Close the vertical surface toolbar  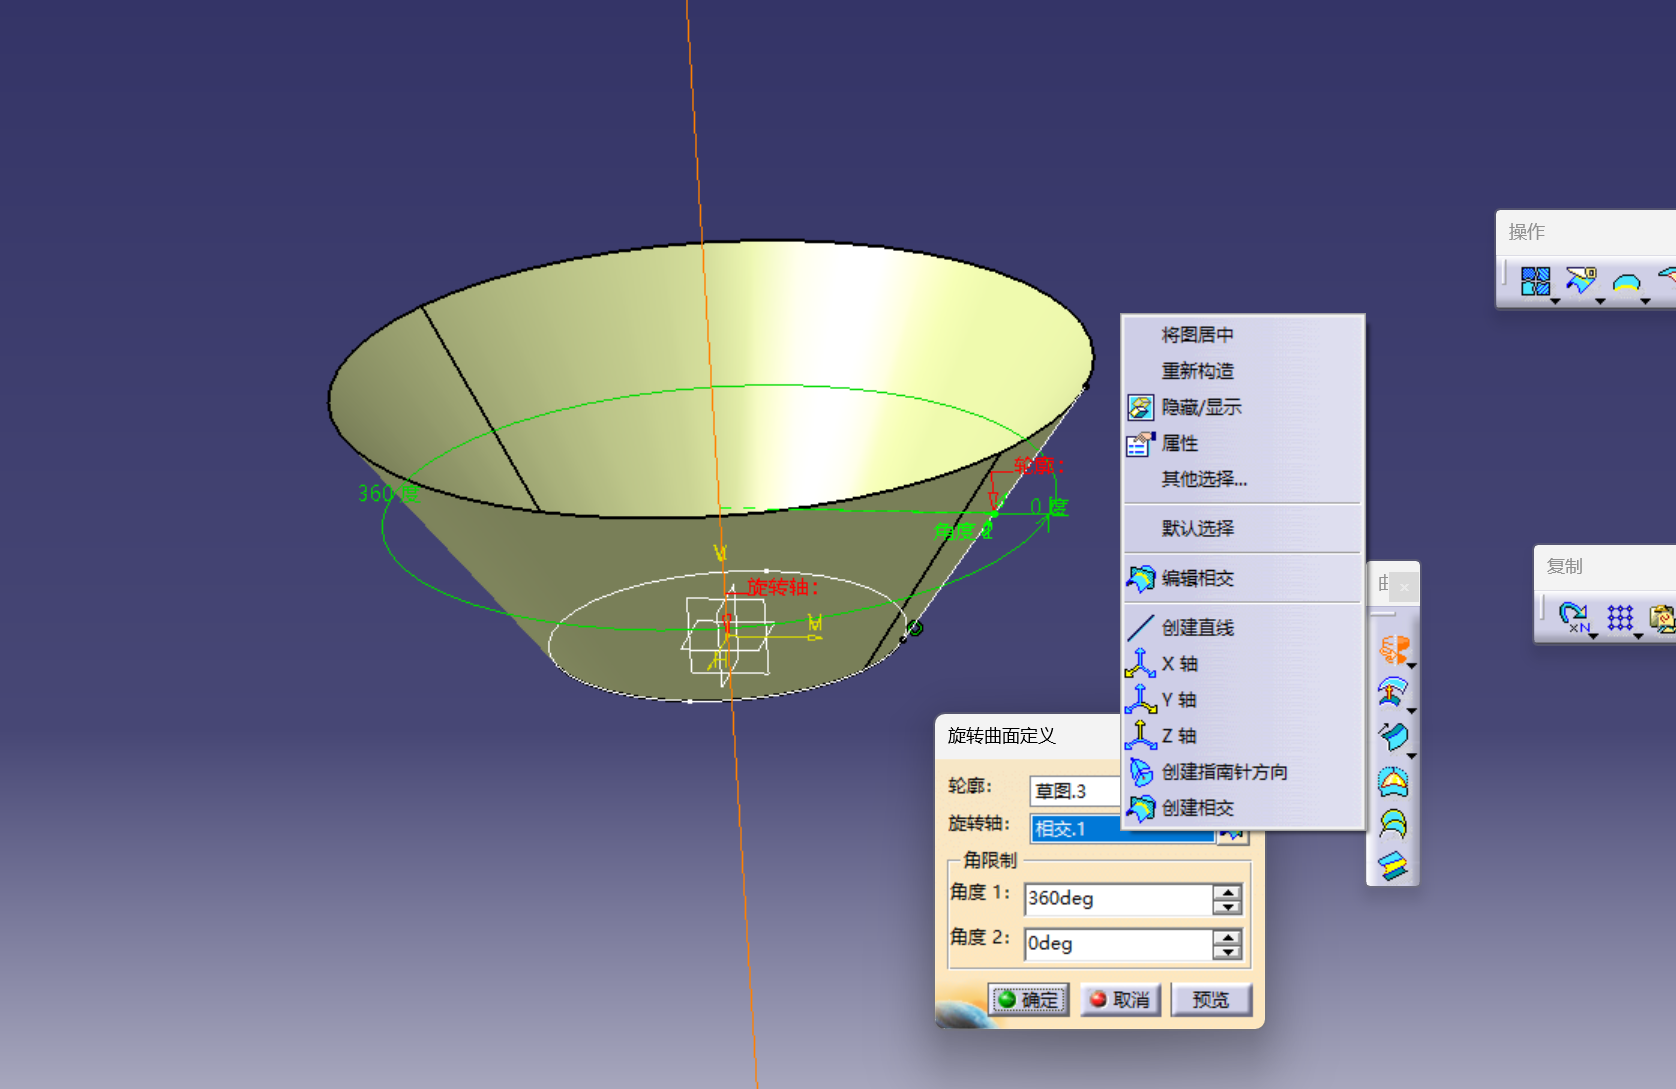click(1404, 587)
